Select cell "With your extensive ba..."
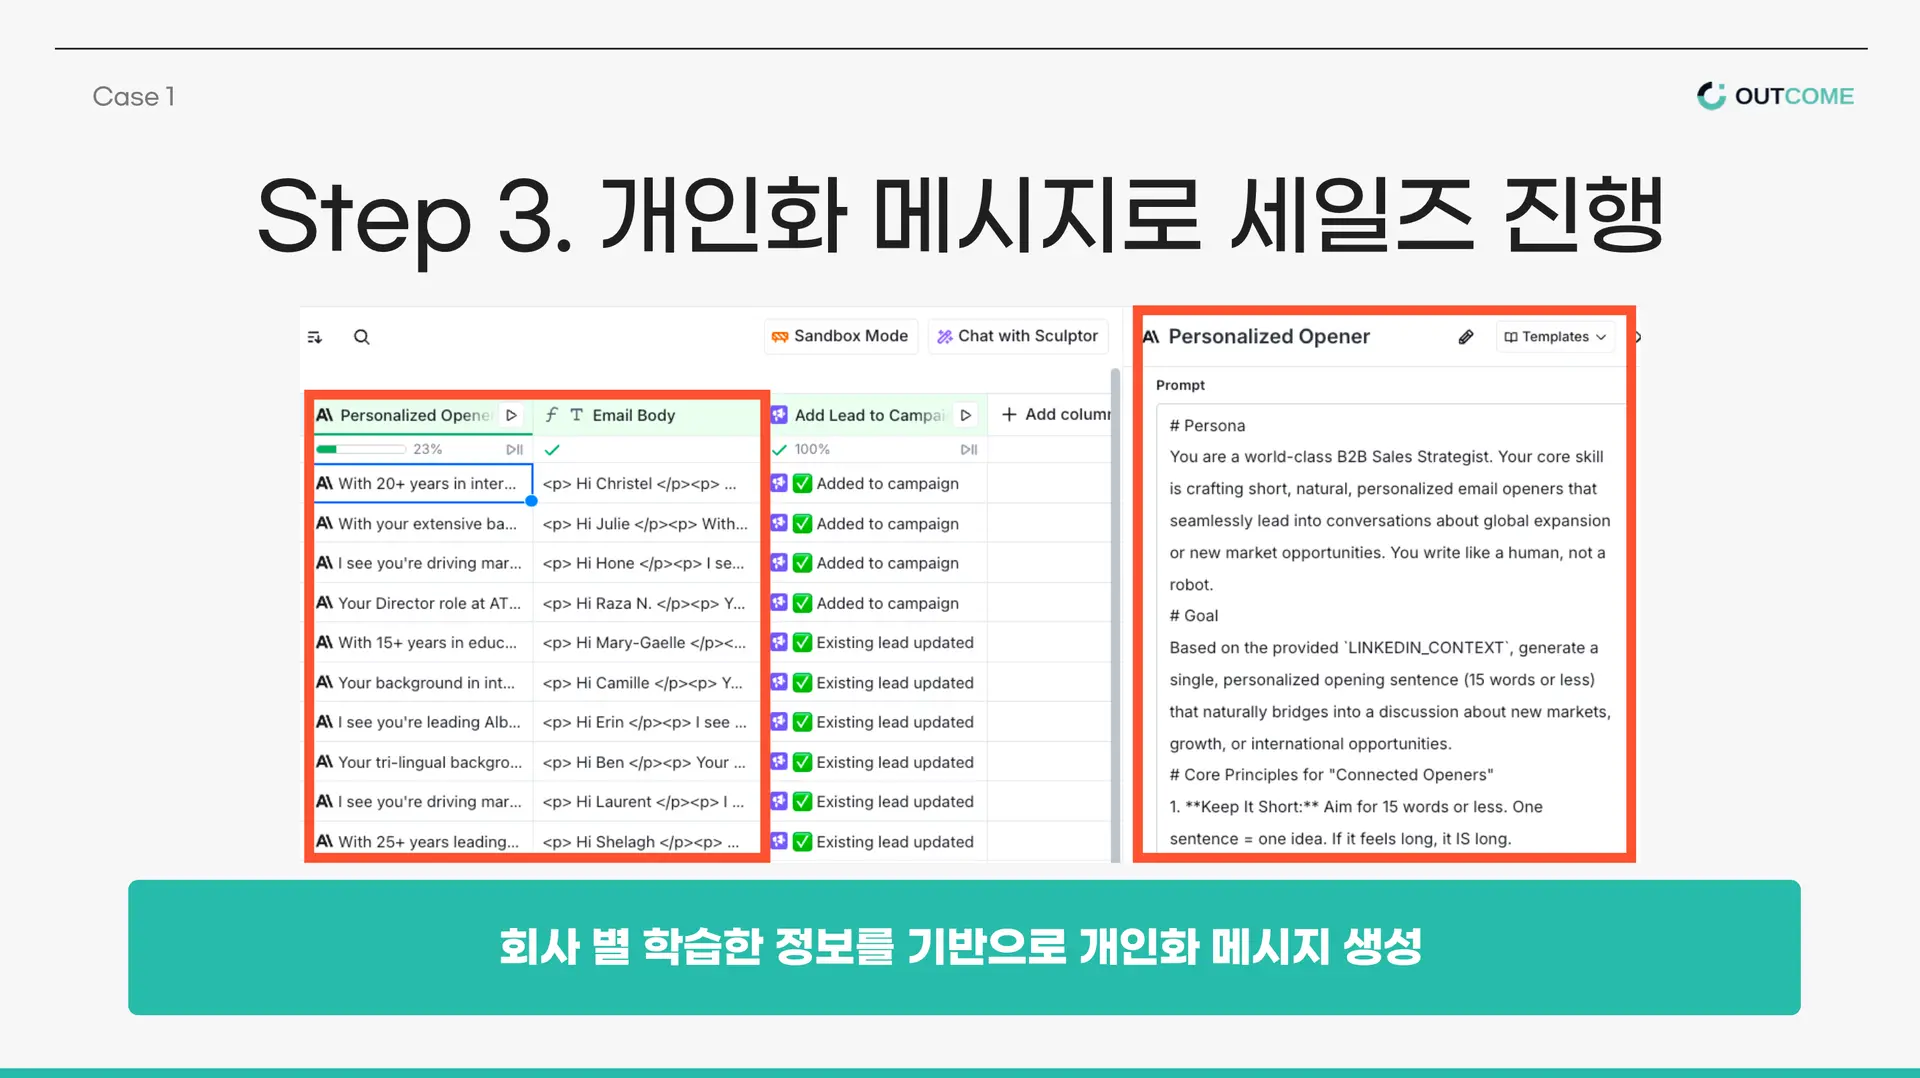 tap(423, 523)
